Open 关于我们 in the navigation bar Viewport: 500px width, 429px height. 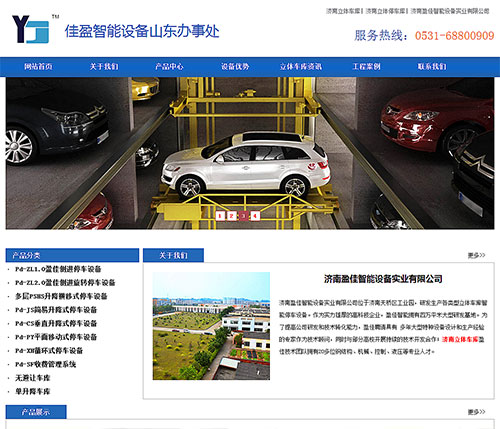104,67
